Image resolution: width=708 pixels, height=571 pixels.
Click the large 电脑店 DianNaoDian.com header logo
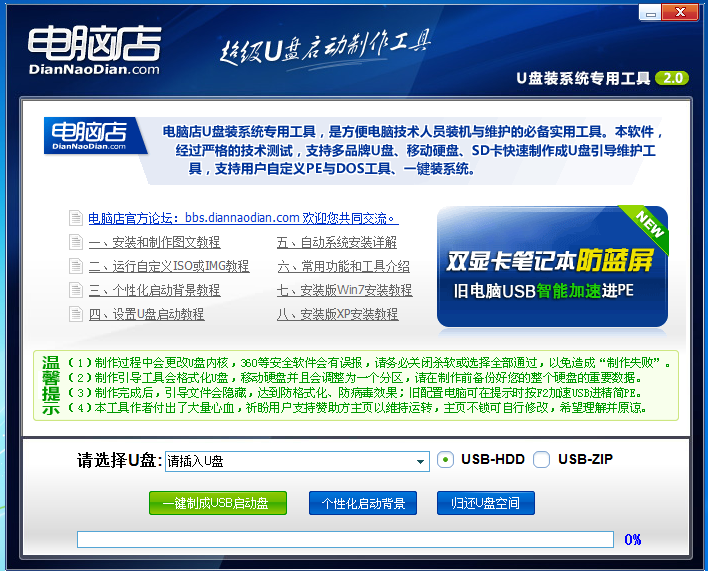(x=94, y=51)
